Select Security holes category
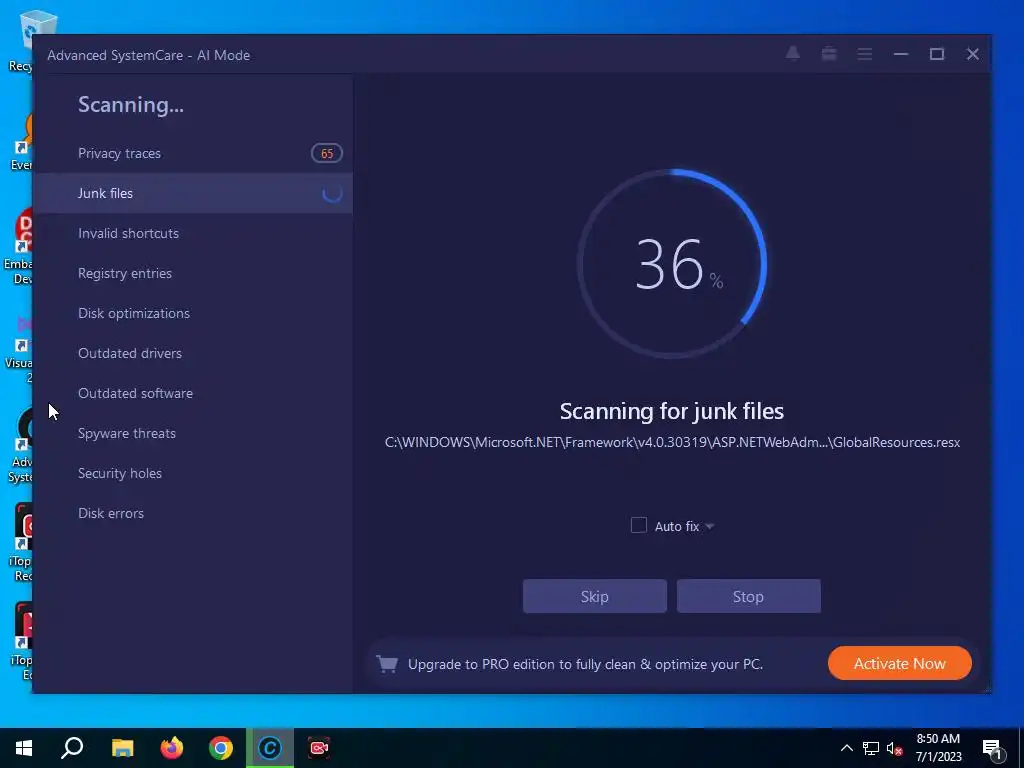This screenshot has height=768, width=1024. point(193,473)
